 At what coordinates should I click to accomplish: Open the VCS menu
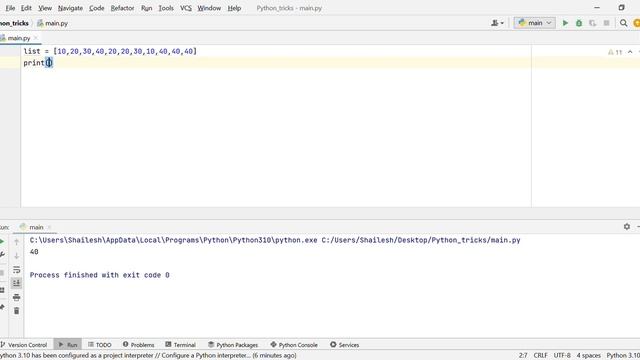coord(186,8)
